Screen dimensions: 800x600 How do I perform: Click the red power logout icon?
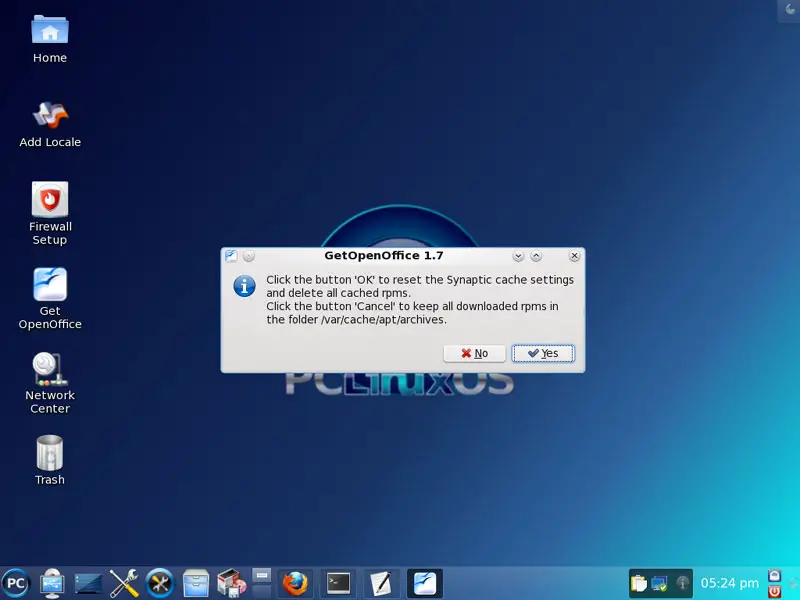click(x=774, y=591)
